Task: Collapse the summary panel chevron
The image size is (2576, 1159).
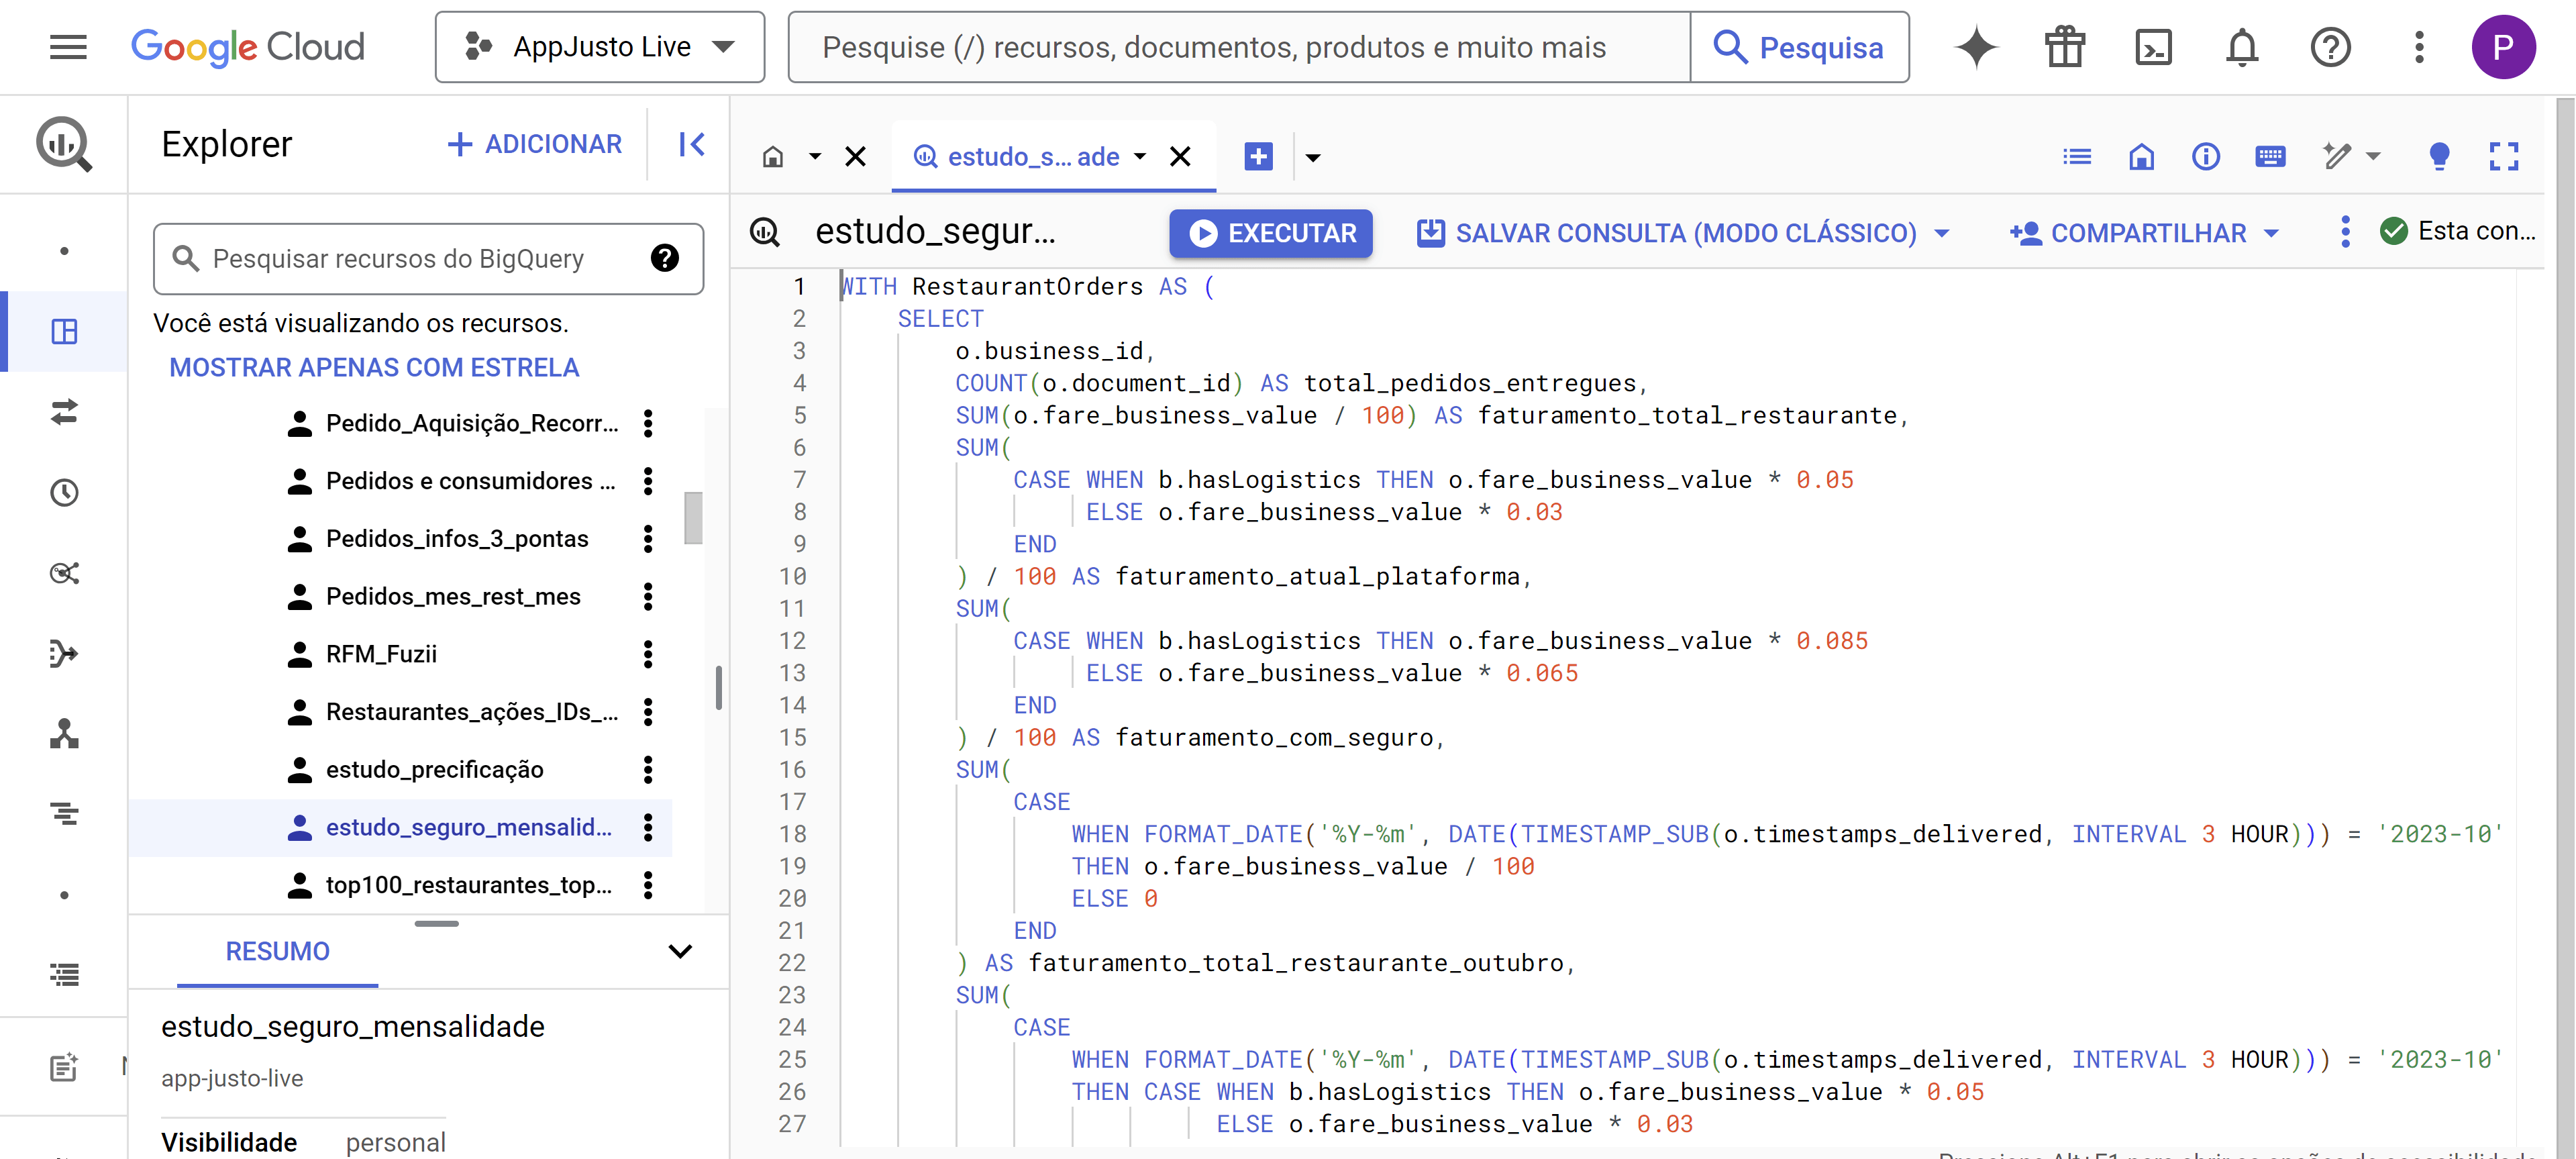Action: click(x=680, y=951)
